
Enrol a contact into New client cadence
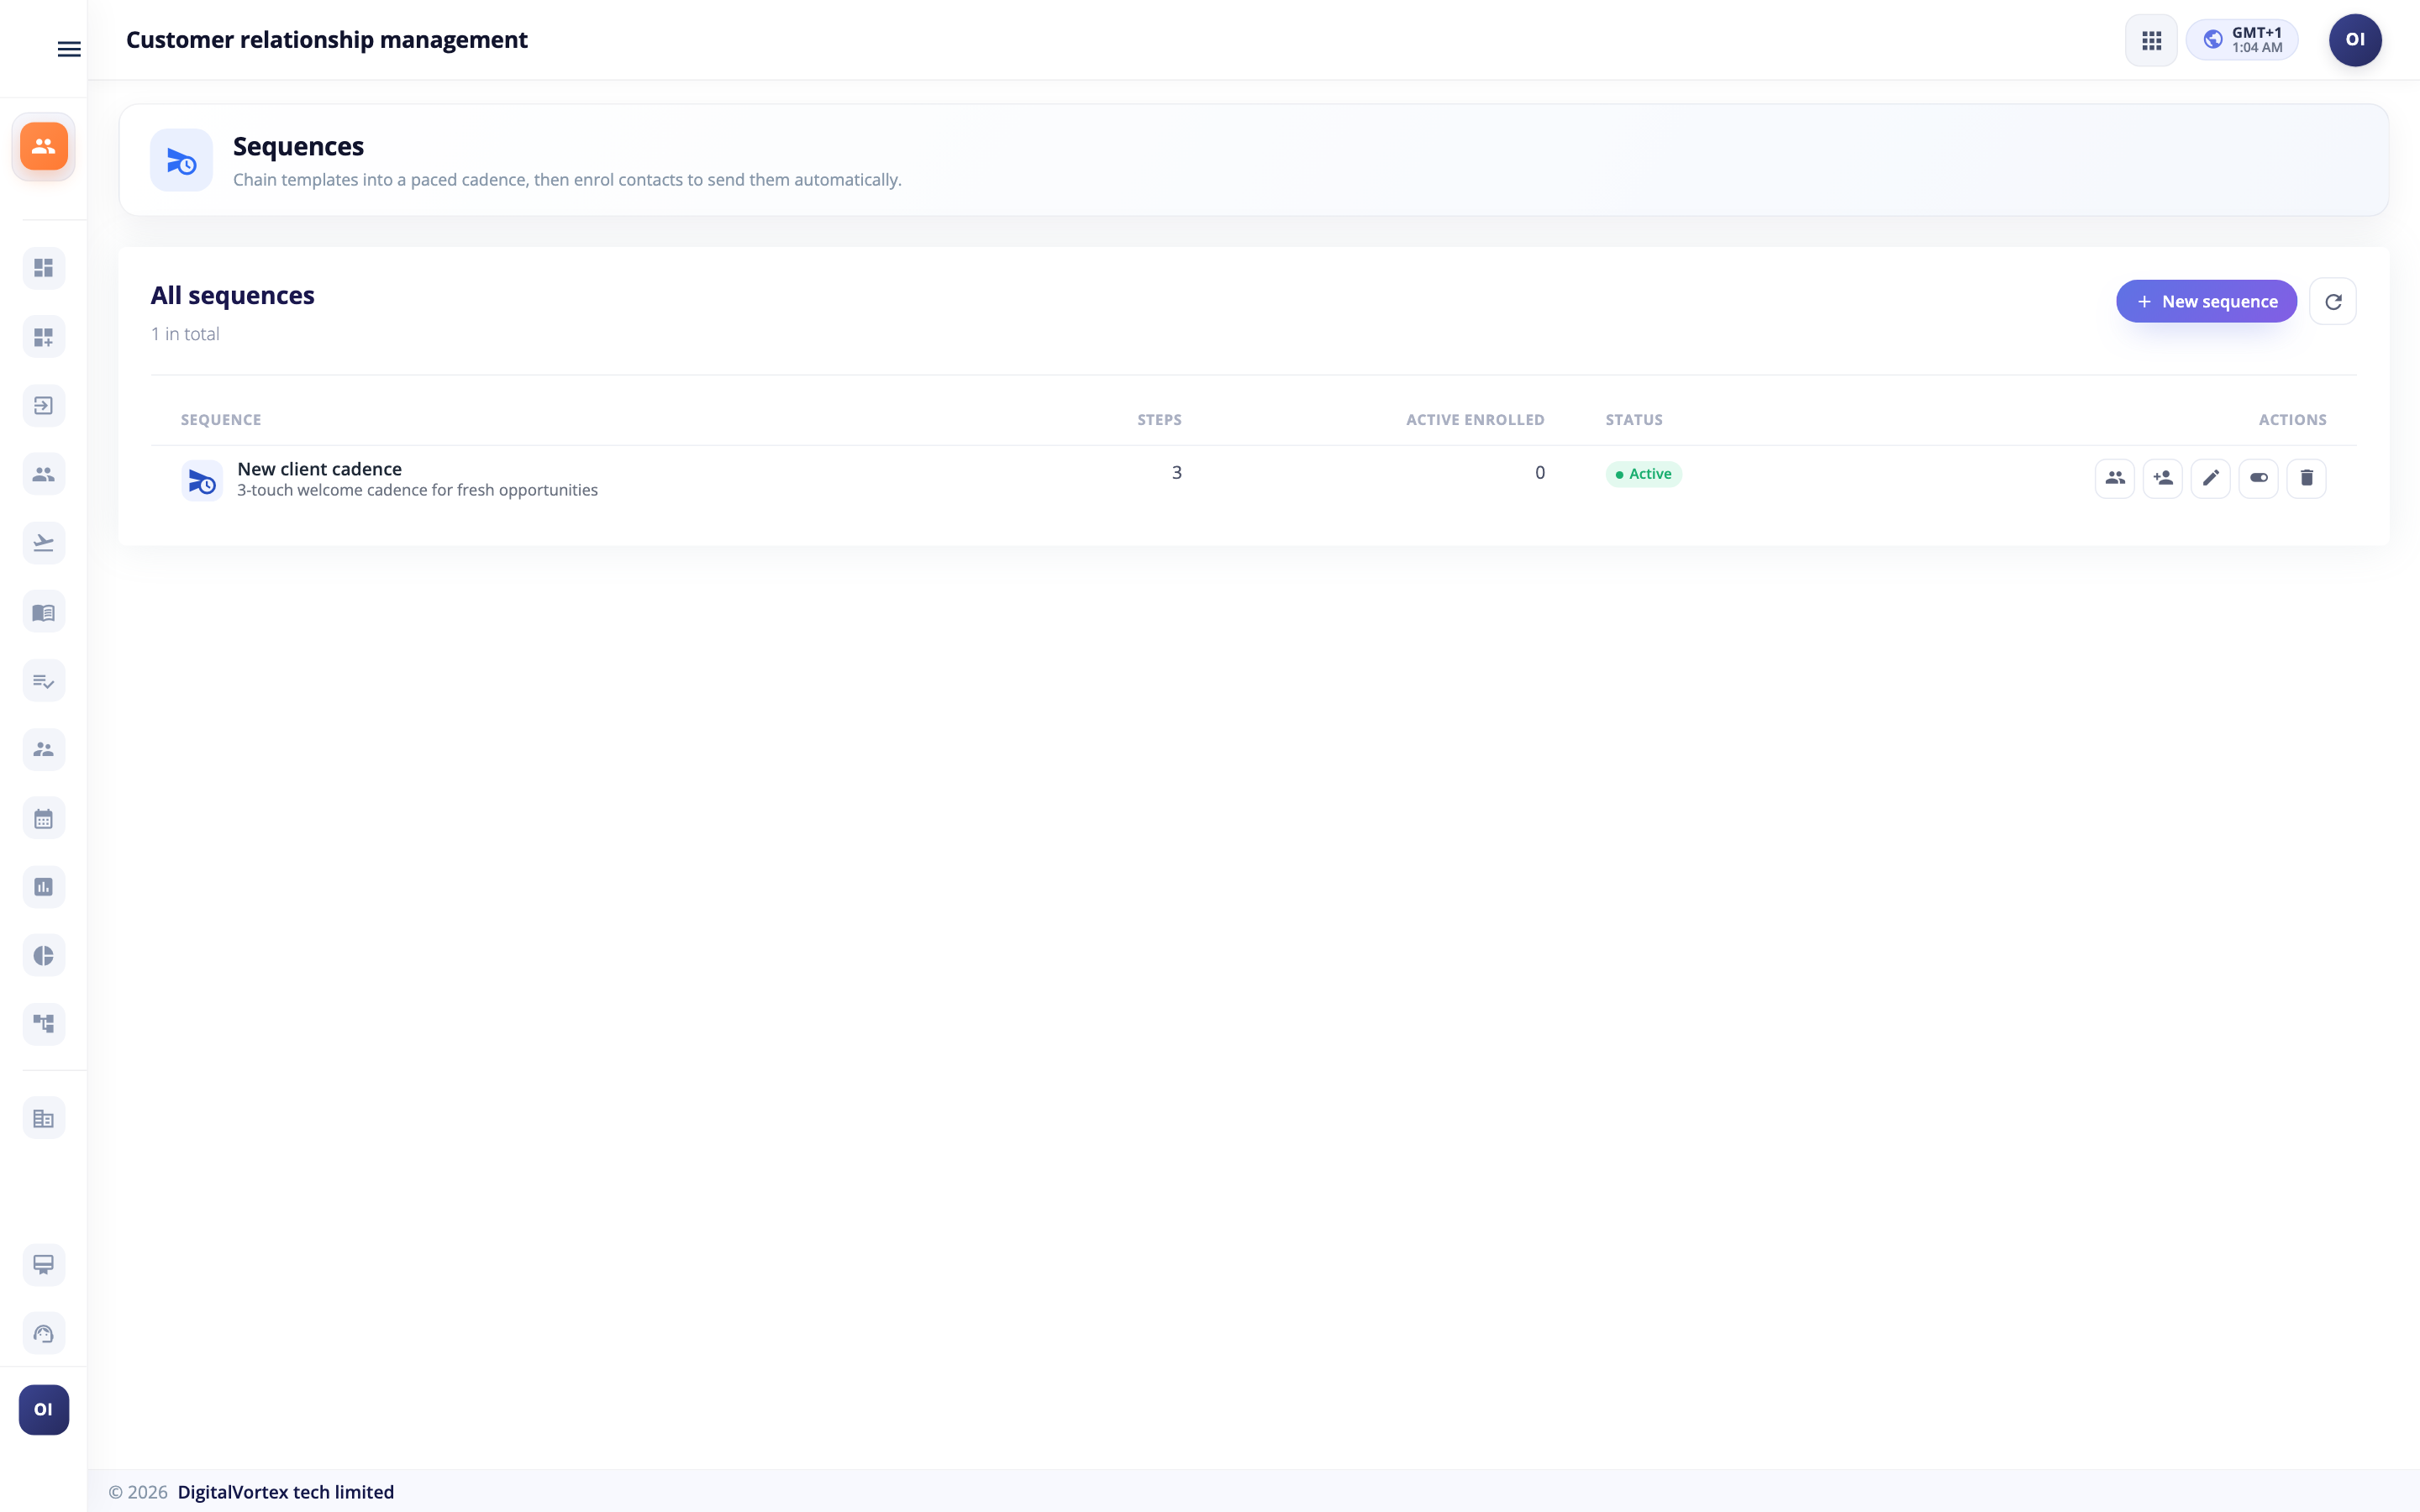click(x=2163, y=478)
